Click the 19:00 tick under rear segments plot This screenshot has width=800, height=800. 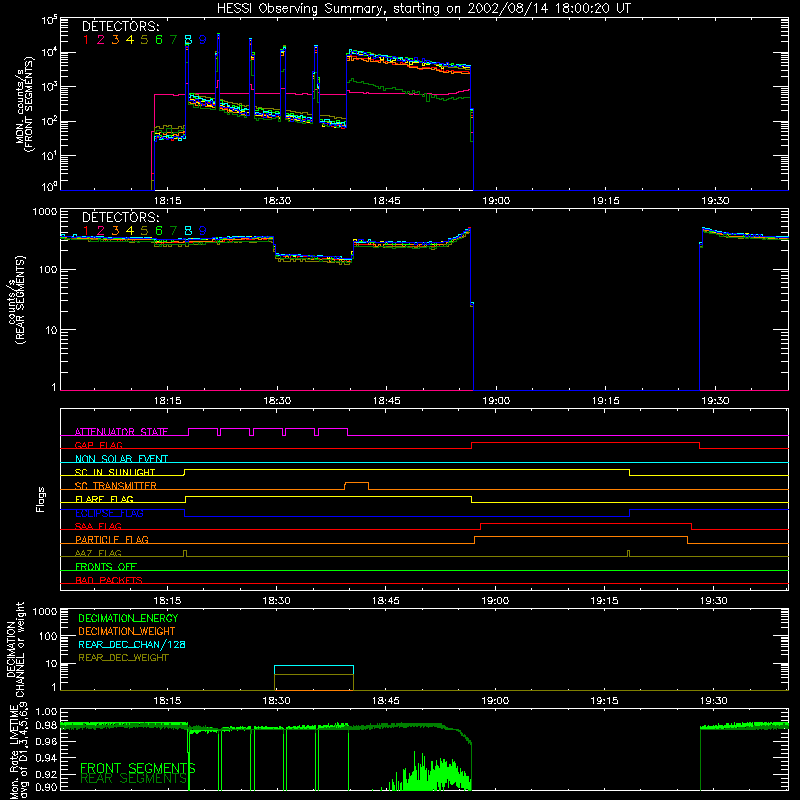(x=496, y=401)
